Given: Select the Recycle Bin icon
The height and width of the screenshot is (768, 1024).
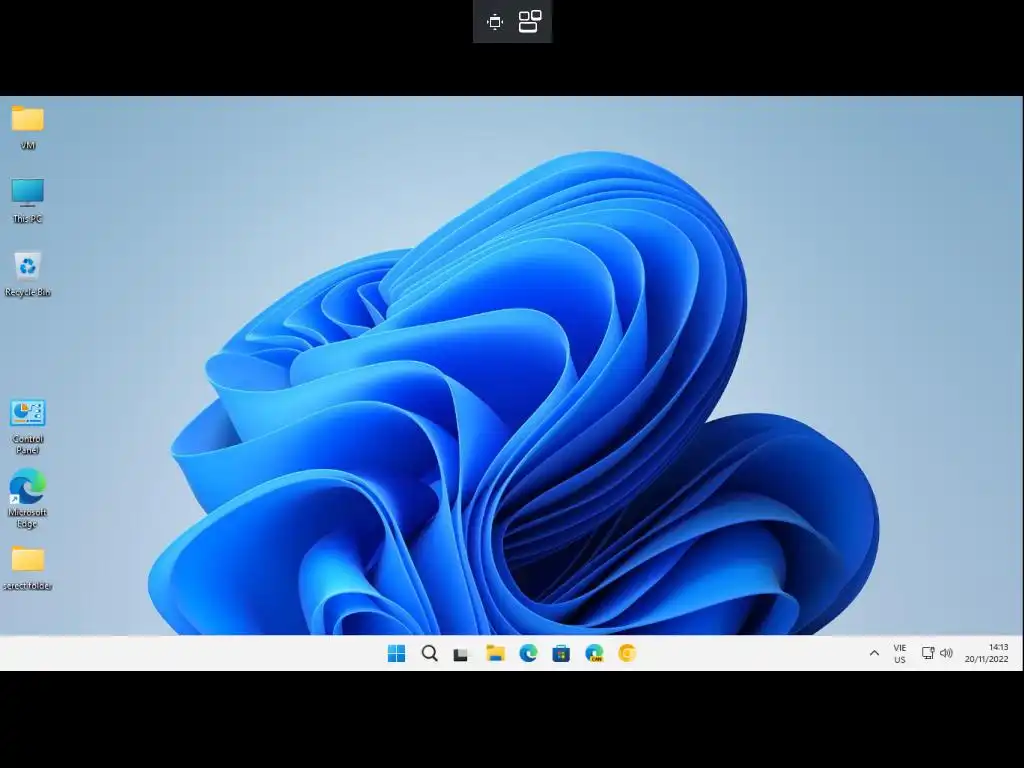Looking at the screenshot, I should pyautogui.click(x=27, y=274).
